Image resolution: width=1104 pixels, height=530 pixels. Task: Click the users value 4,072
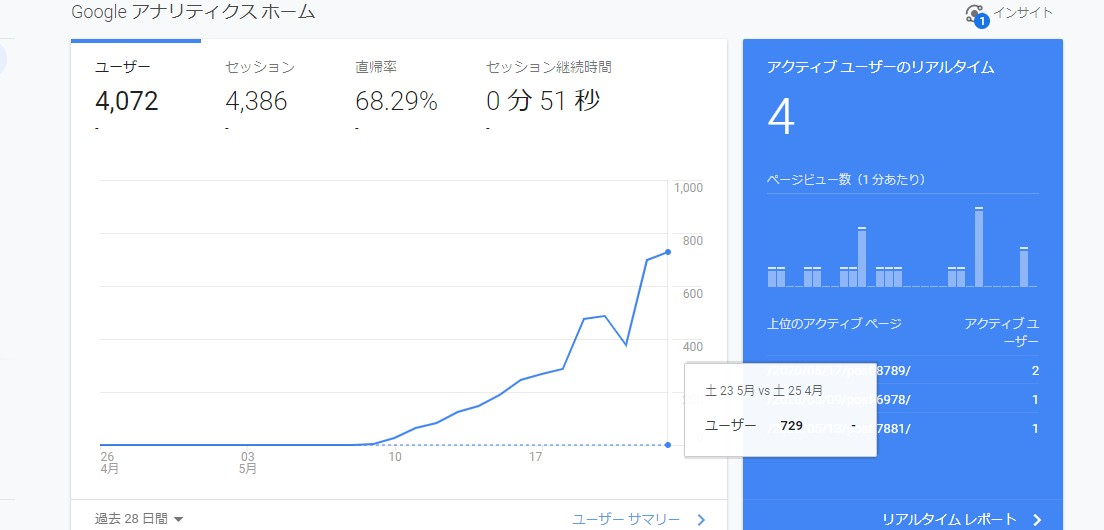(127, 101)
